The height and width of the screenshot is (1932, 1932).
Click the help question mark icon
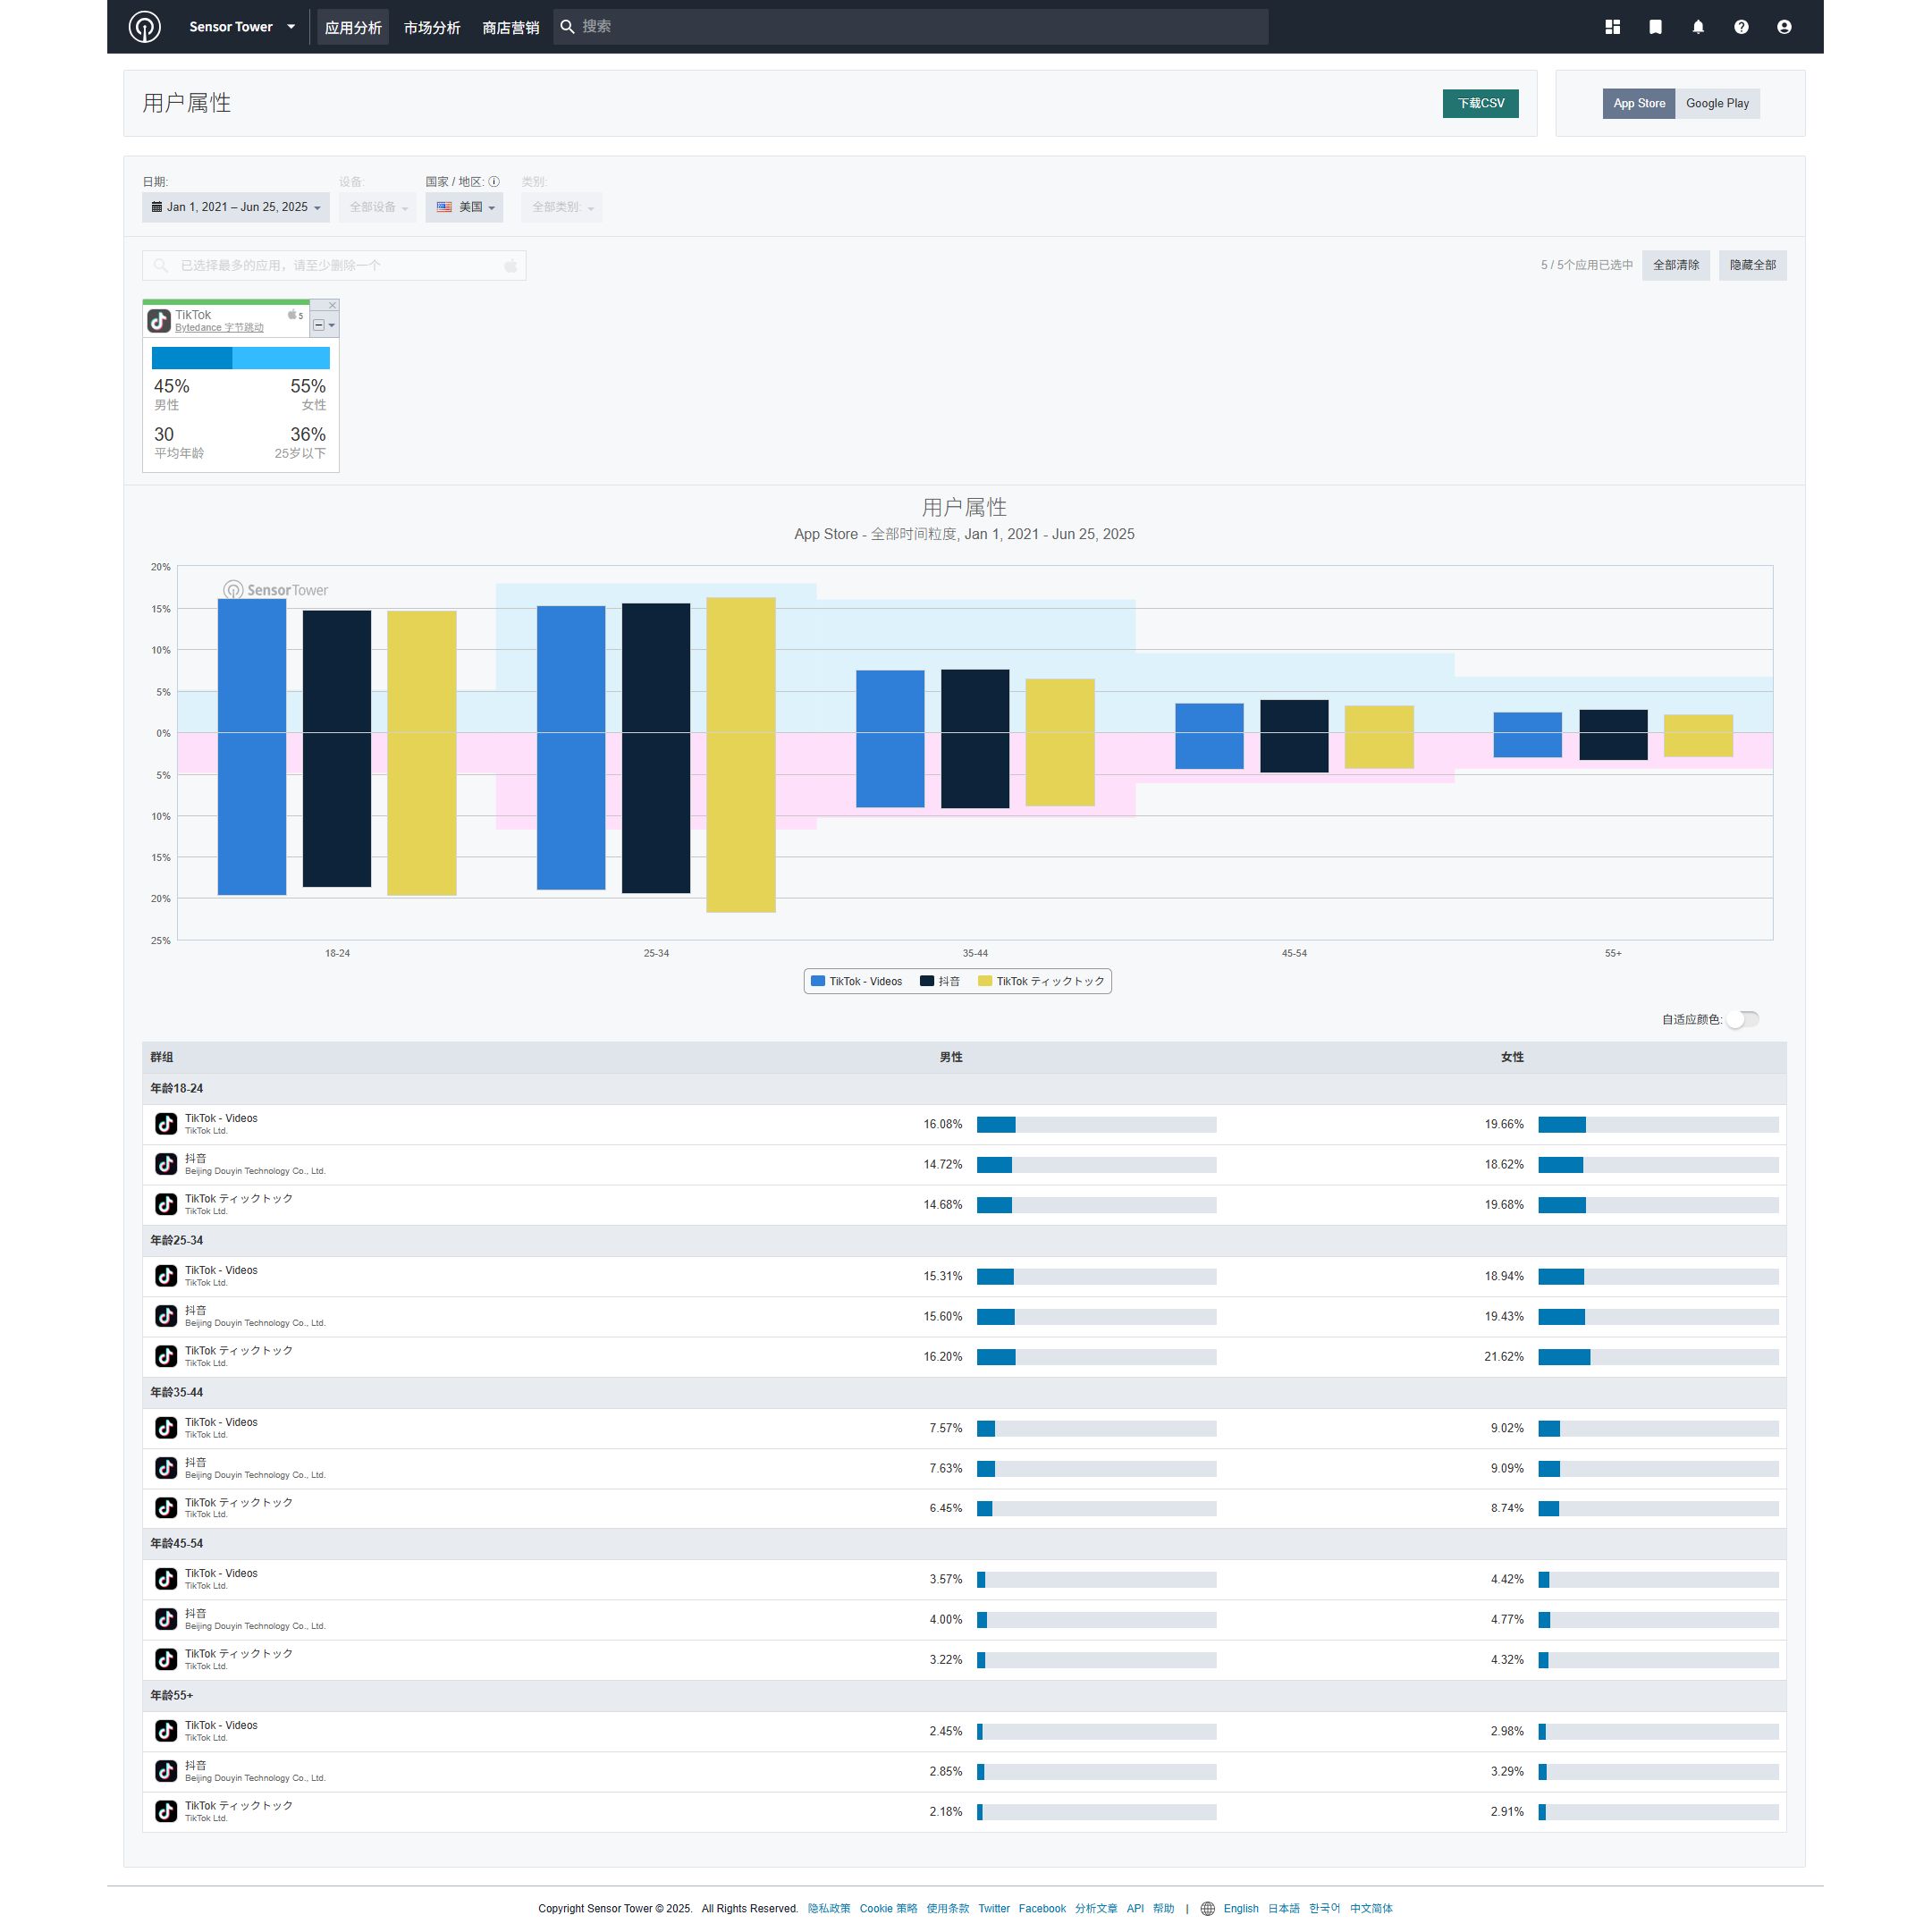(1741, 27)
